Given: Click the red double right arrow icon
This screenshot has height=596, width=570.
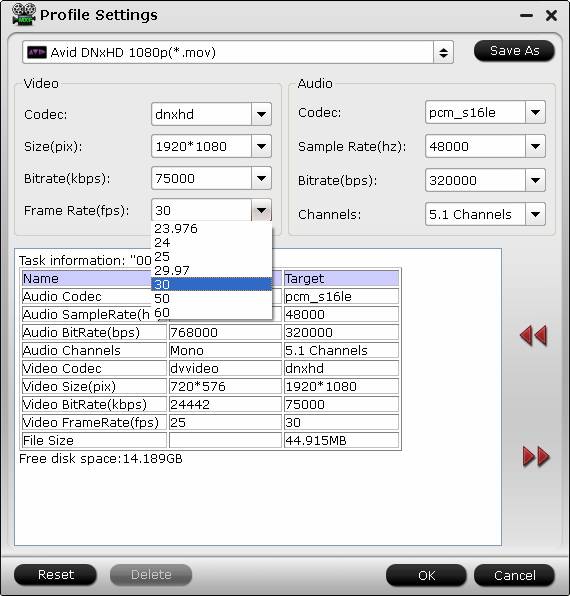Looking at the screenshot, I should click(536, 456).
